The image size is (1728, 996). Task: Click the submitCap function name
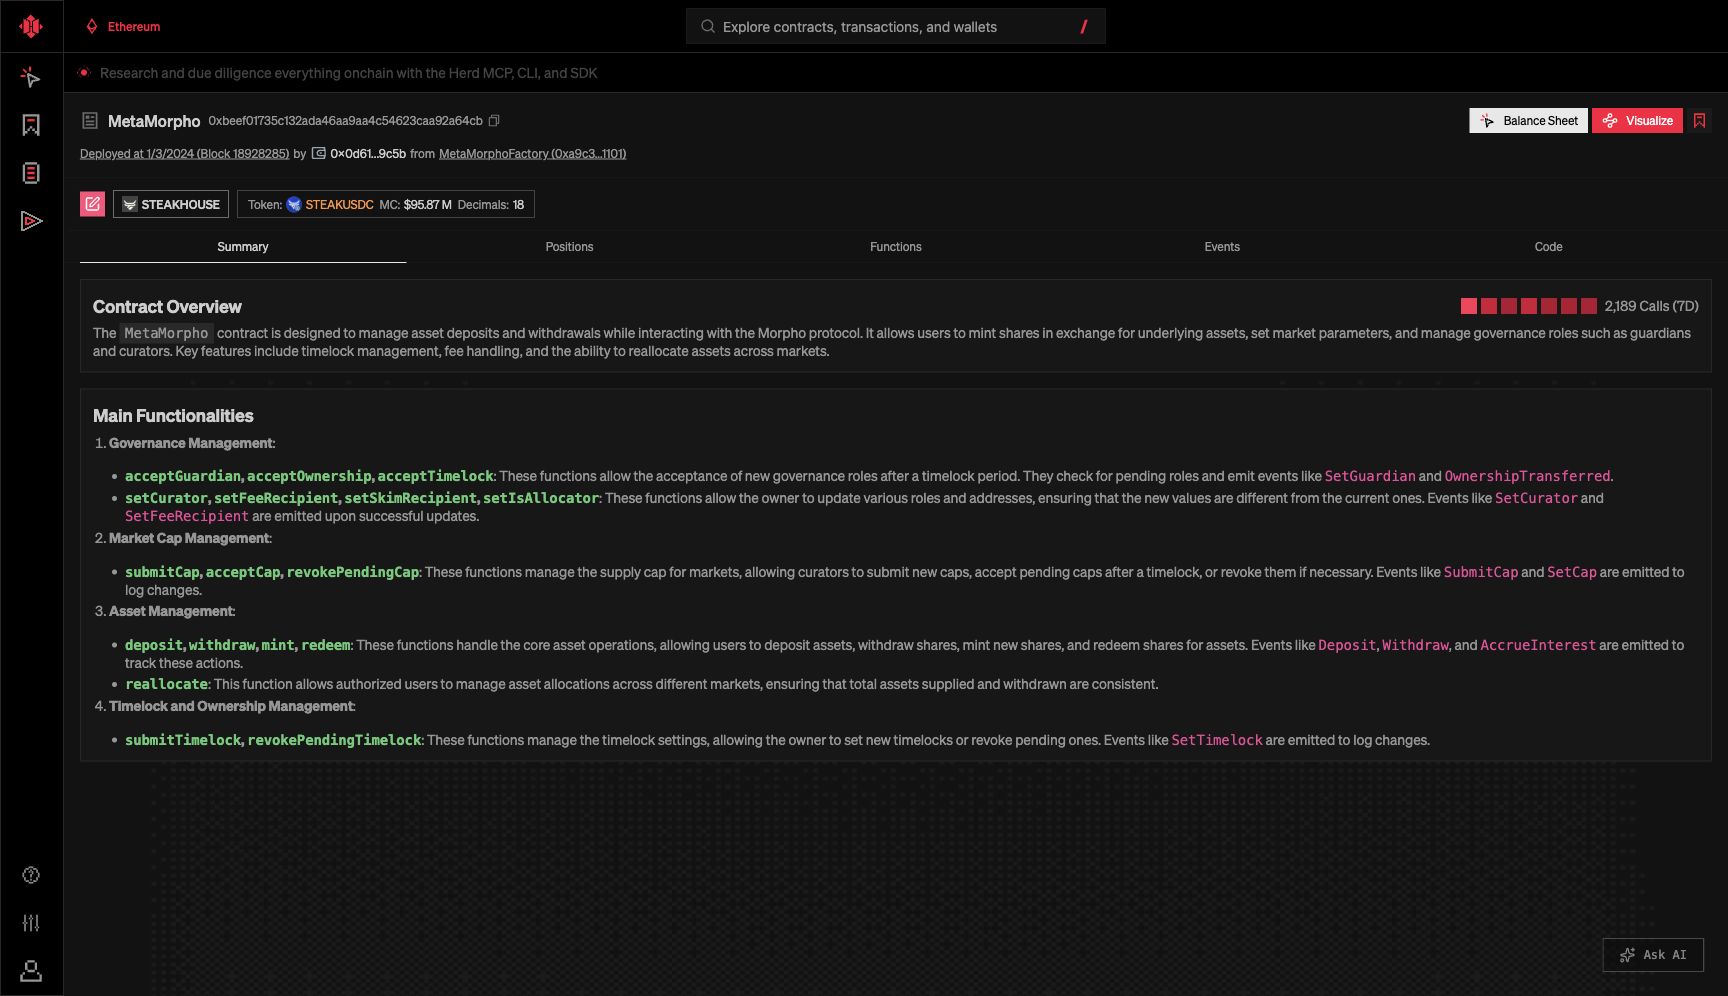(162, 572)
